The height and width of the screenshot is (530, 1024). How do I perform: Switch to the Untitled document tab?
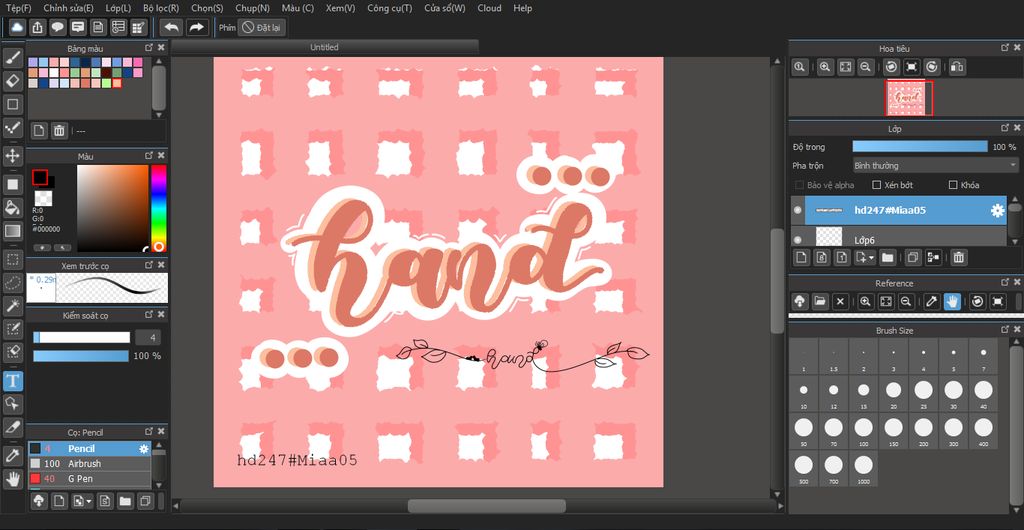click(x=325, y=47)
